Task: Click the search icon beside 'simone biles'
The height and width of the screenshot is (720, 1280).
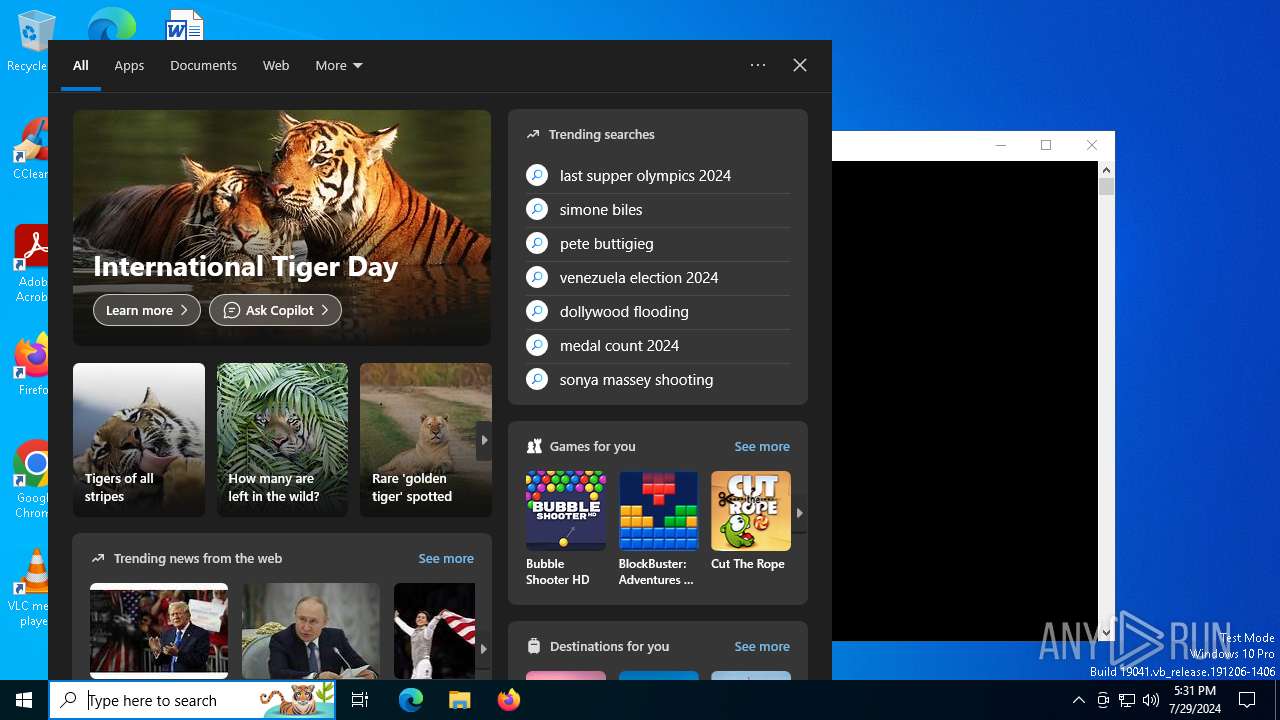Action: tap(537, 209)
